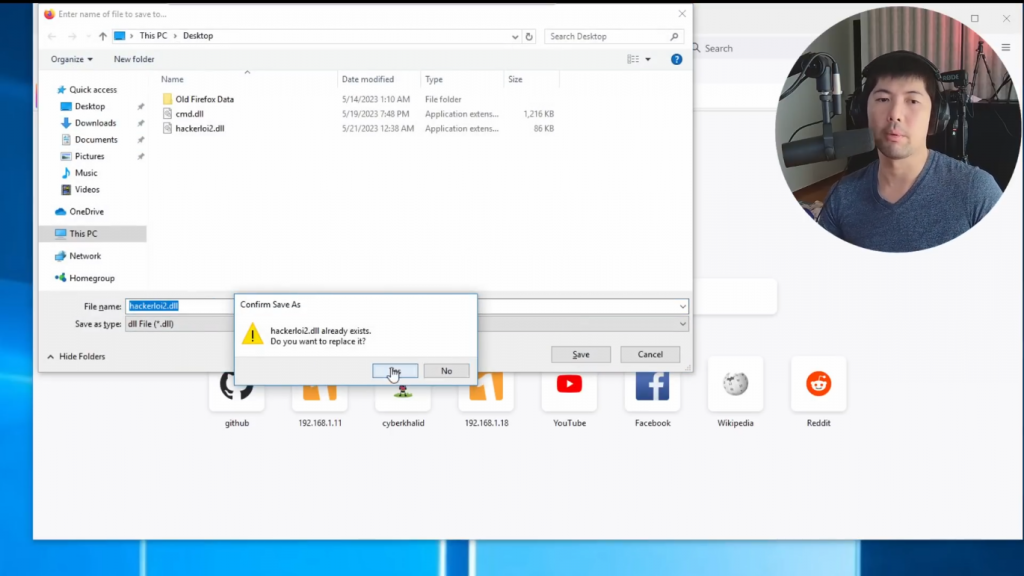Sort files by Date modified column

367,79
